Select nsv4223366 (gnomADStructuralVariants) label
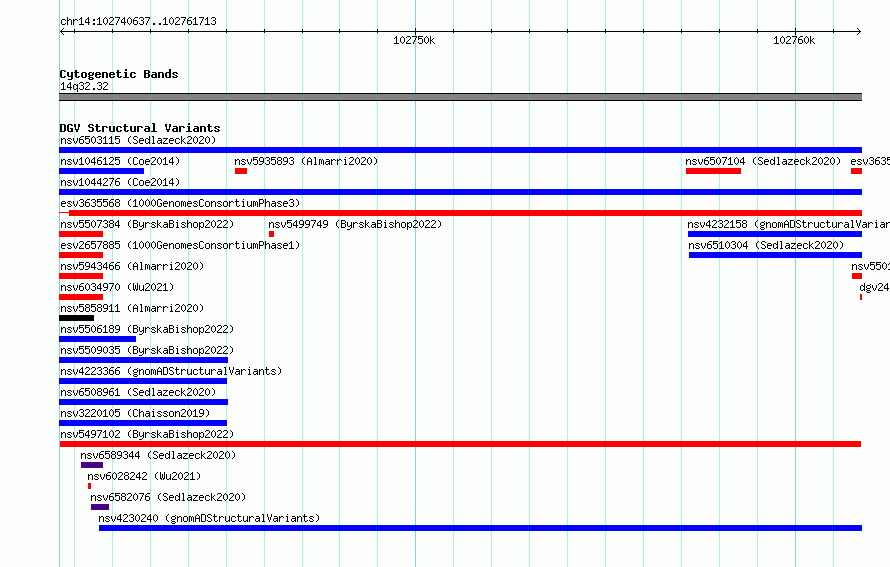Viewport: 890px width, 567px height. (171, 371)
